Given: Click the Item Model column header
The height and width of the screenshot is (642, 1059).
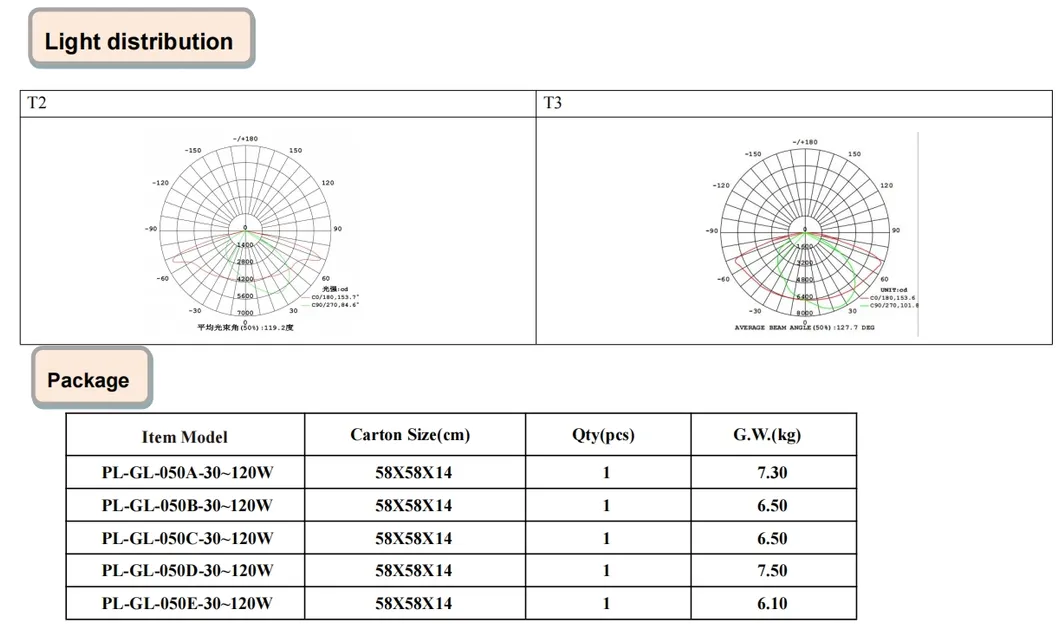Looking at the screenshot, I should tap(185, 435).
